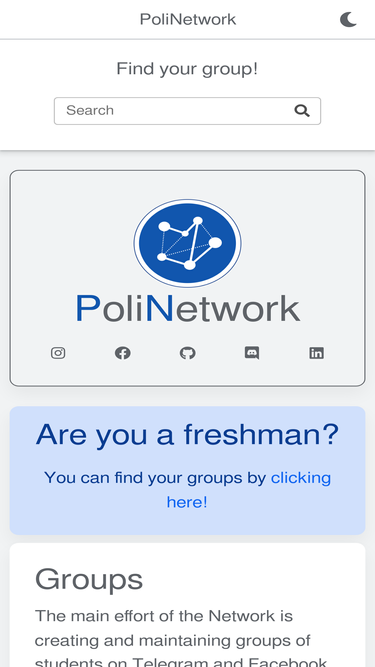Focus the Search input field
Screen dimensions: 375x667
click(187, 111)
